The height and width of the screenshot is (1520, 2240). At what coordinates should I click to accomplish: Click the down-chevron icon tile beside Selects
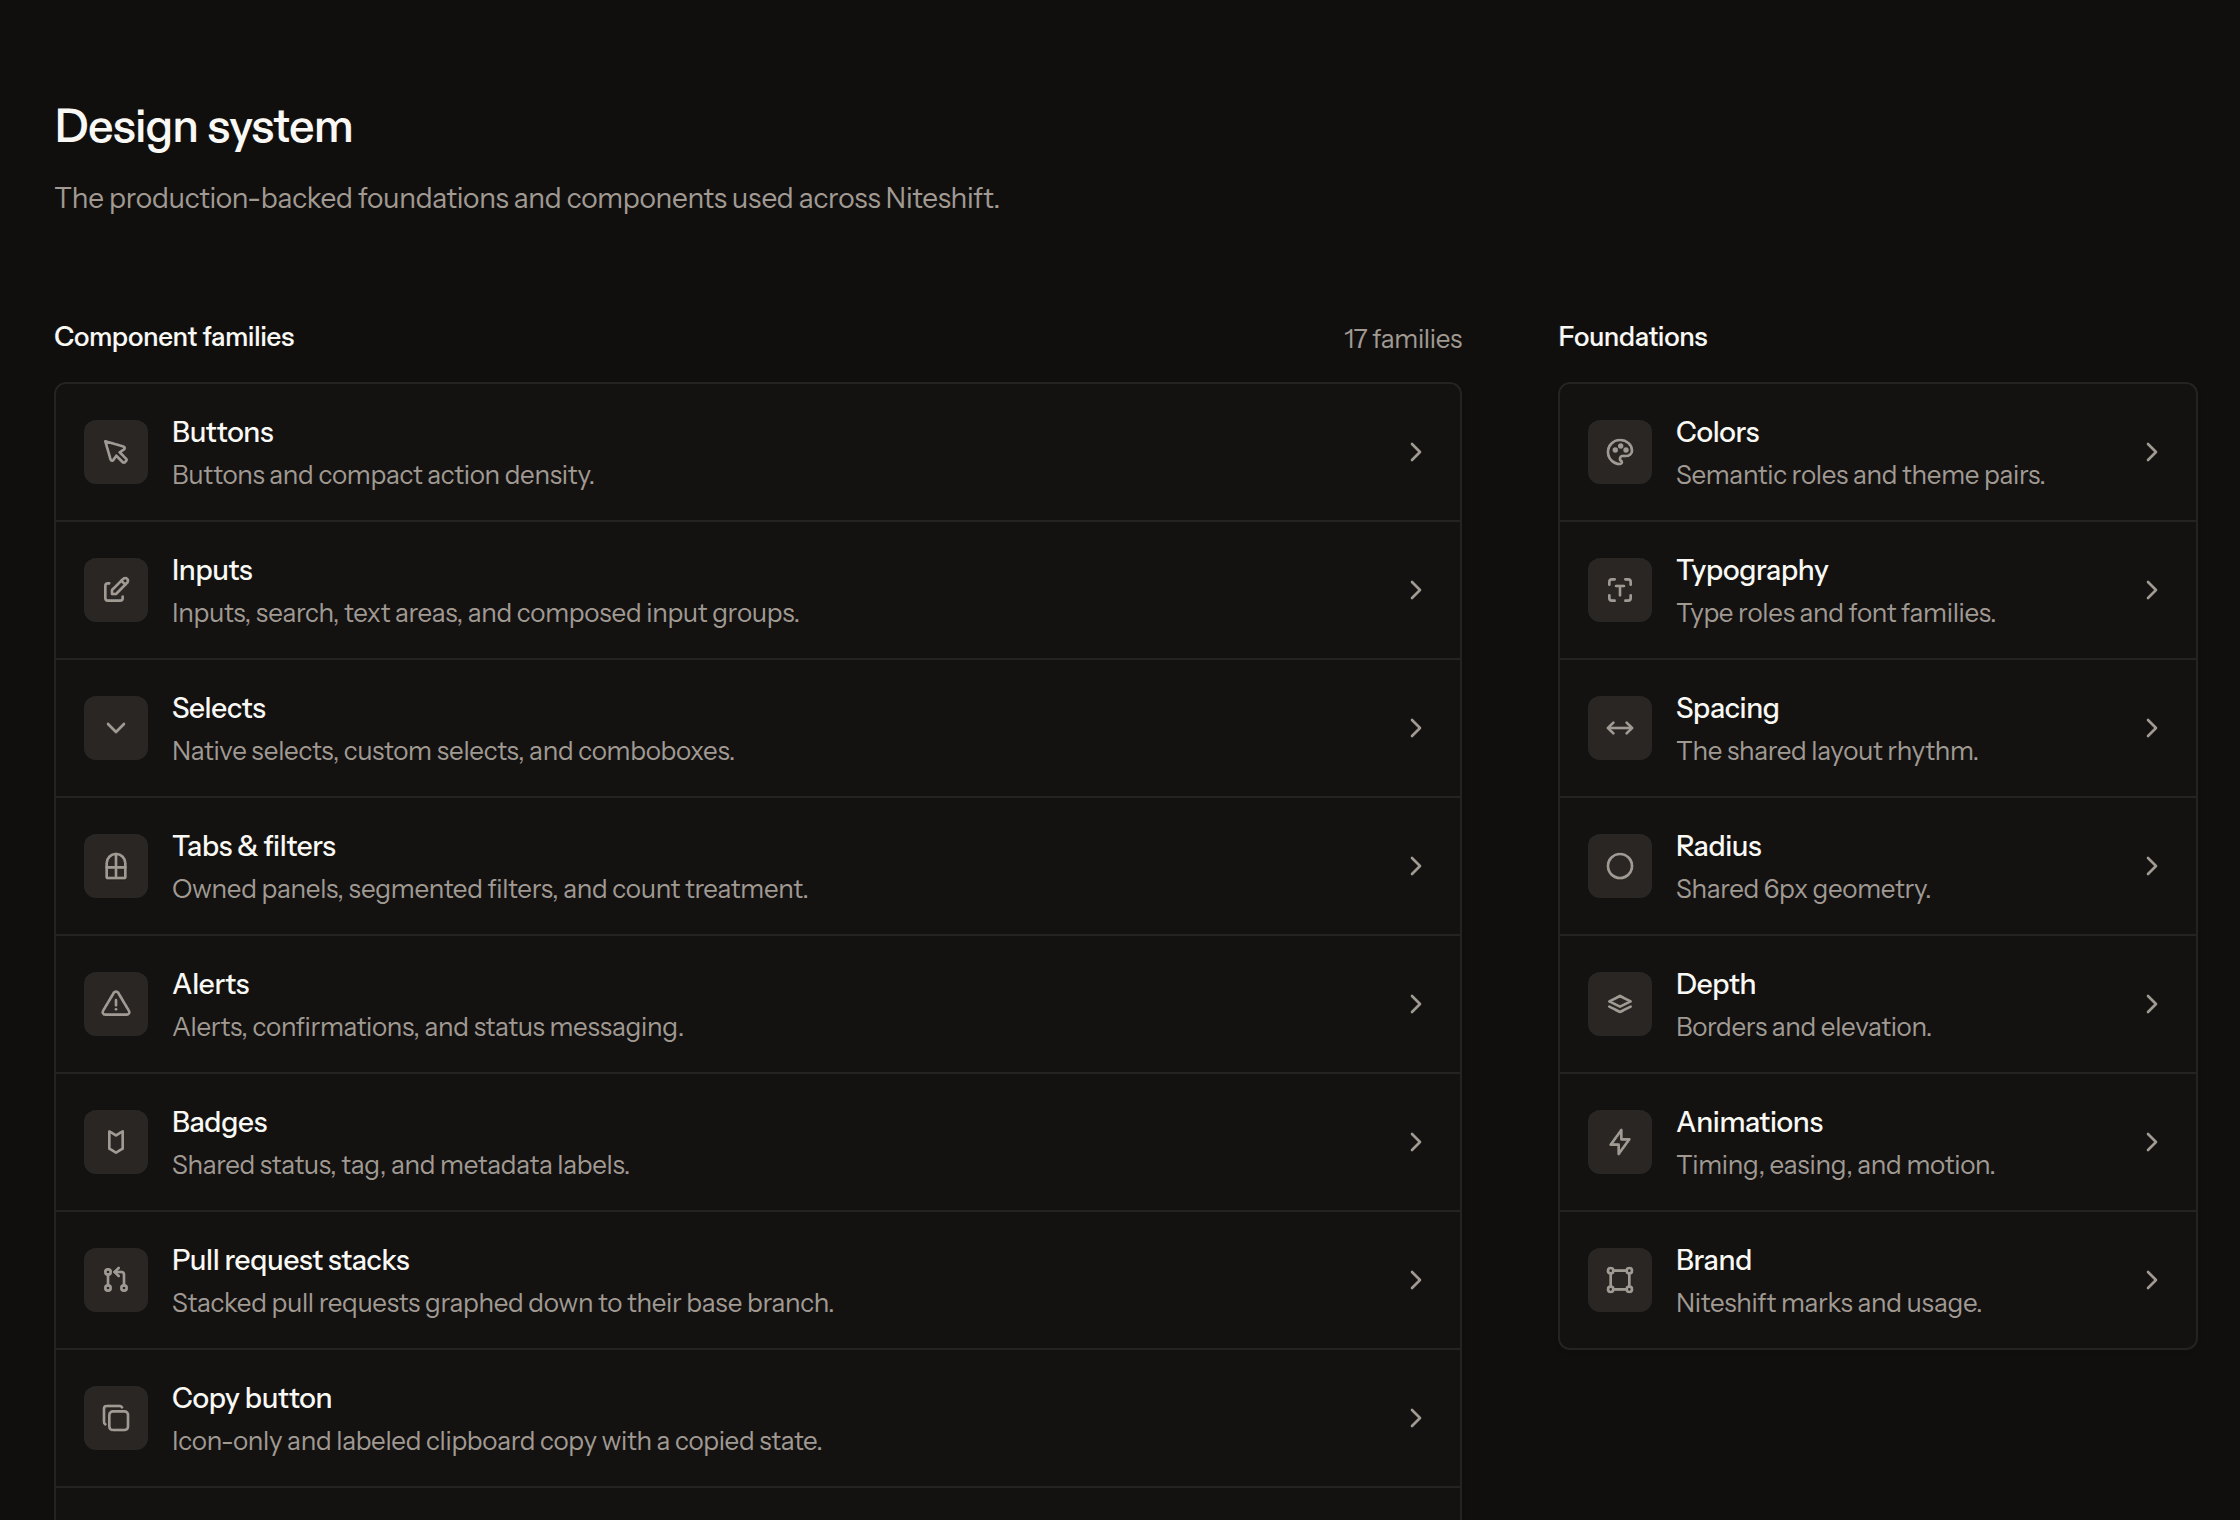click(x=116, y=728)
